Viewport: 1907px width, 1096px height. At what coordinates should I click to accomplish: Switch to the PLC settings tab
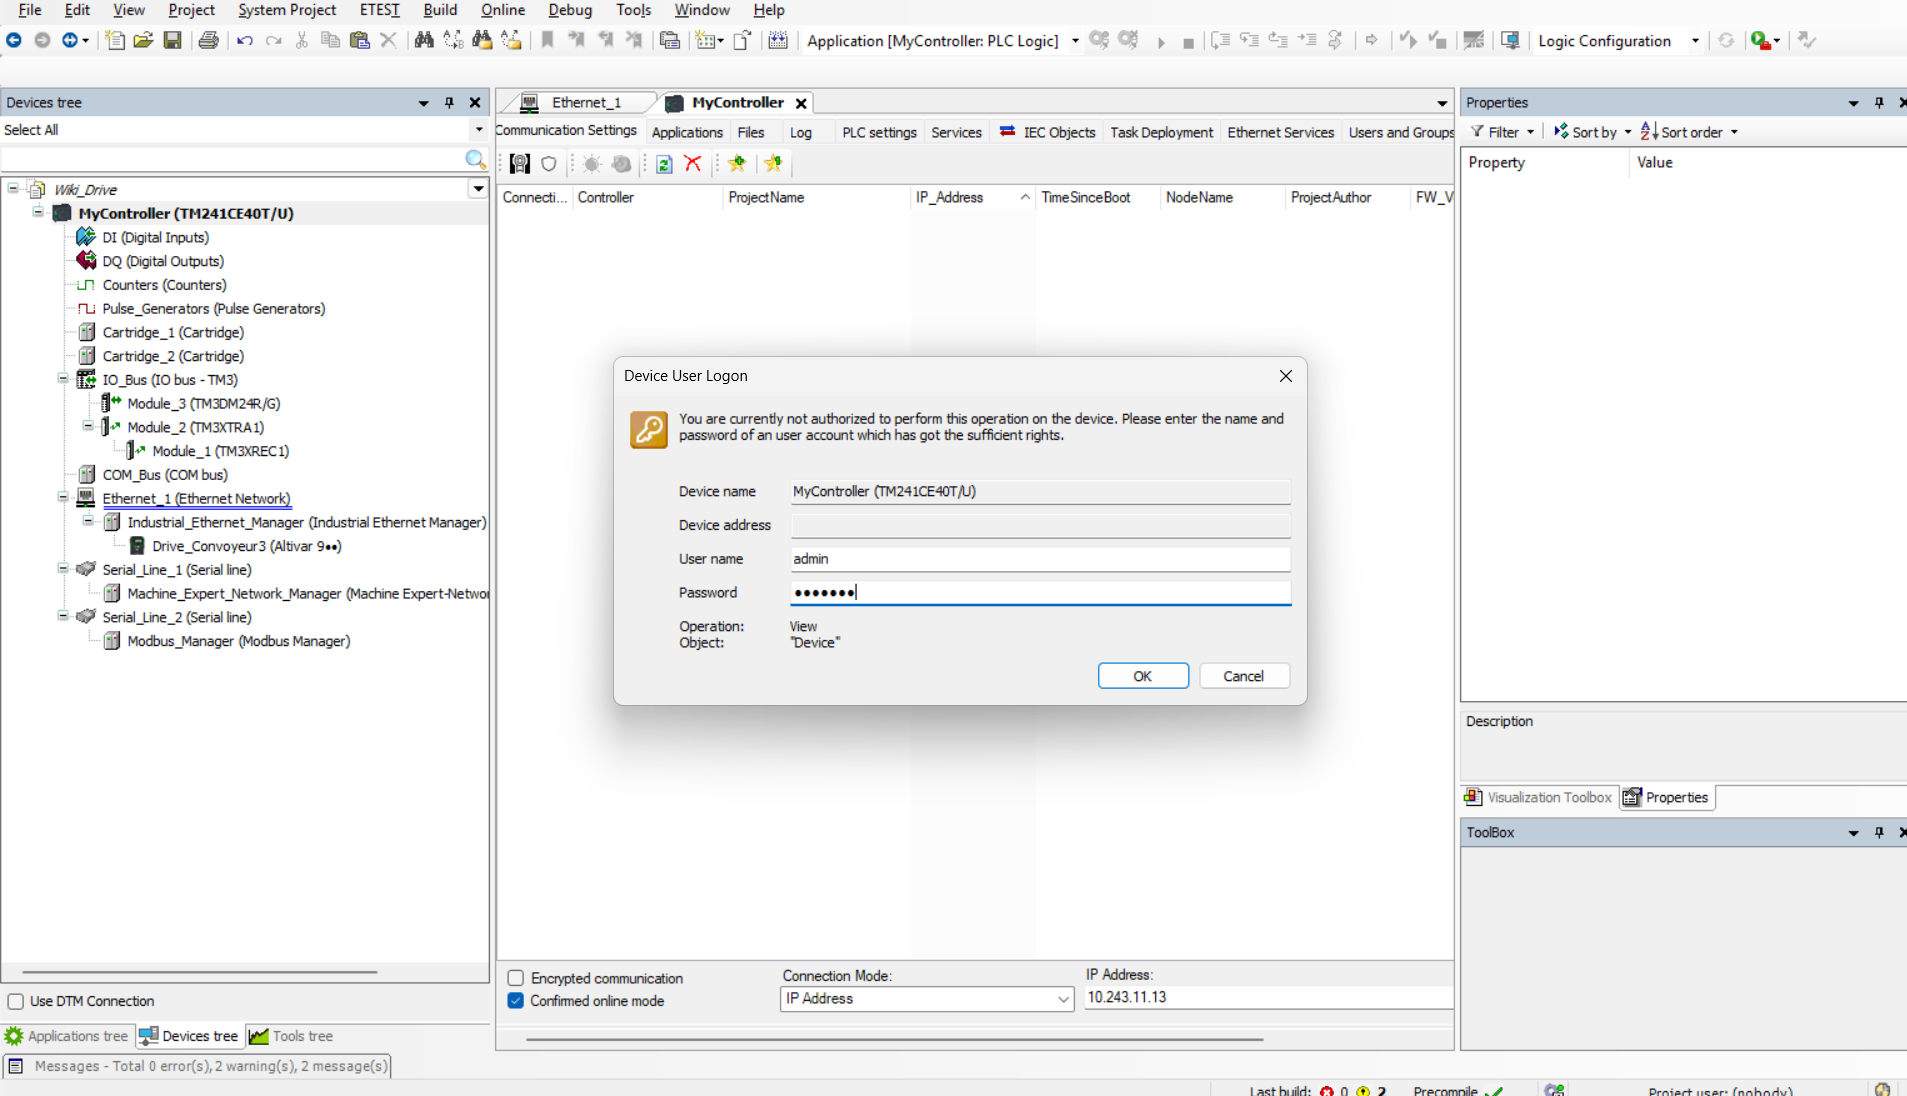[x=878, y=132]
